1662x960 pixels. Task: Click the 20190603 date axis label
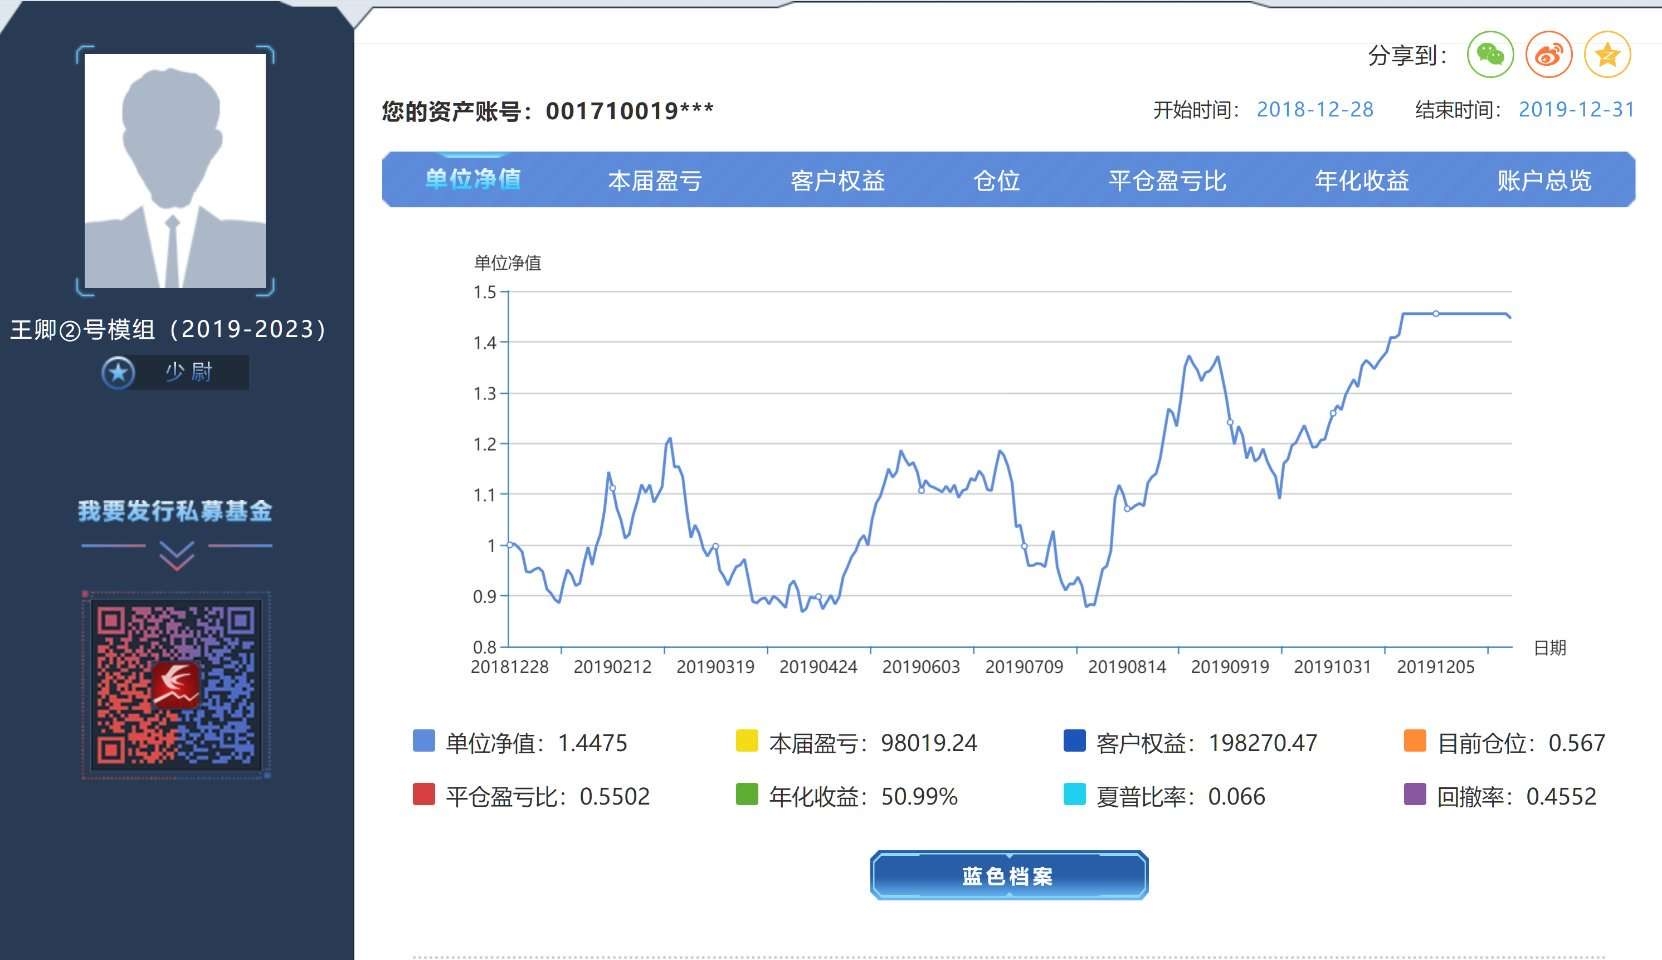pyautogui.click(x=921, y=667)
